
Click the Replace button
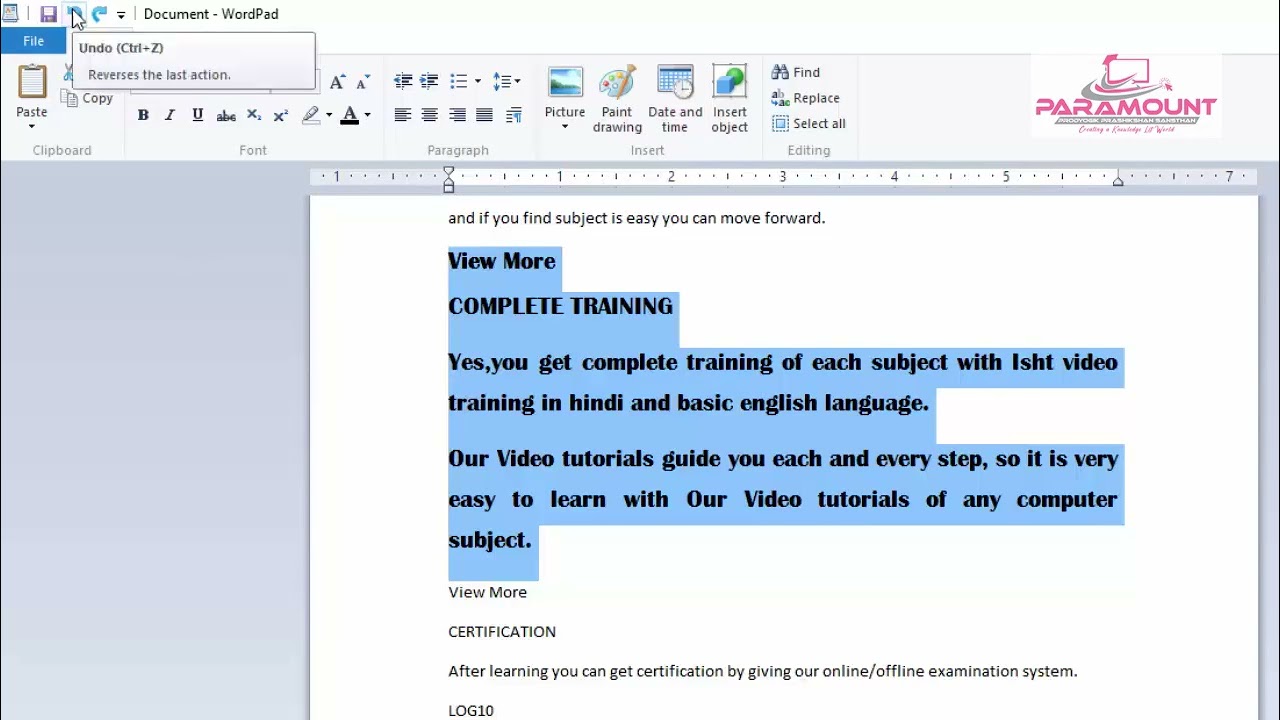click(806, 98)
